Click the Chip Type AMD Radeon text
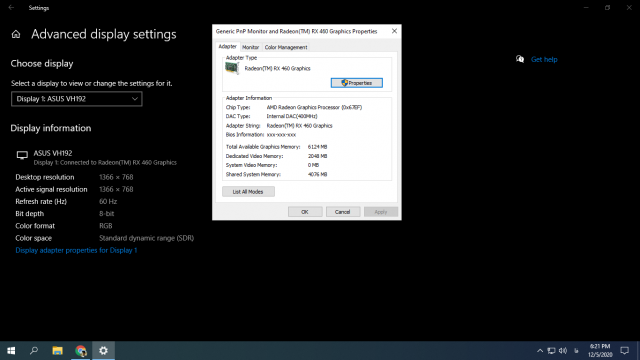This screenshot has height=360, width=640. coord(314,107)
